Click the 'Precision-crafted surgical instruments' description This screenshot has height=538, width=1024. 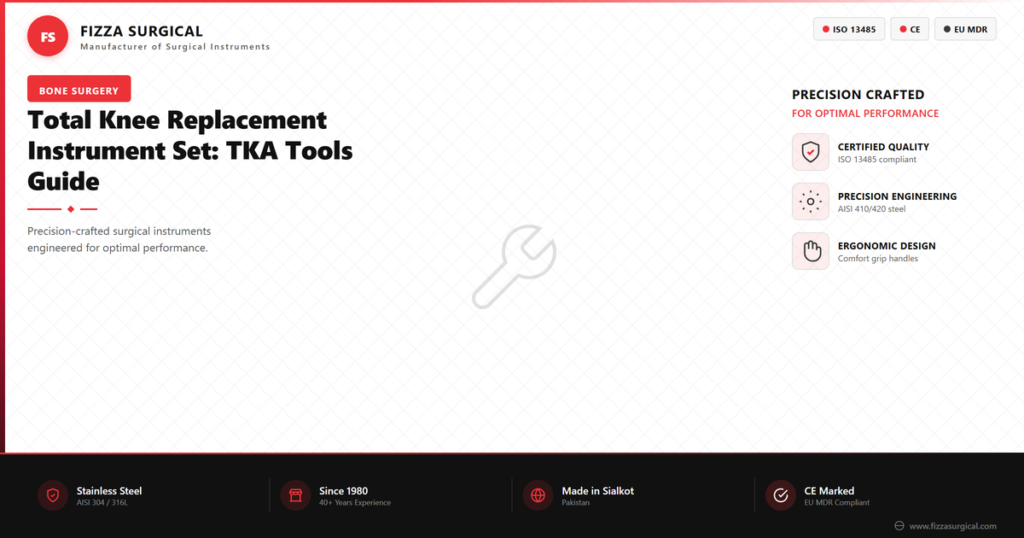click(119, 240)
